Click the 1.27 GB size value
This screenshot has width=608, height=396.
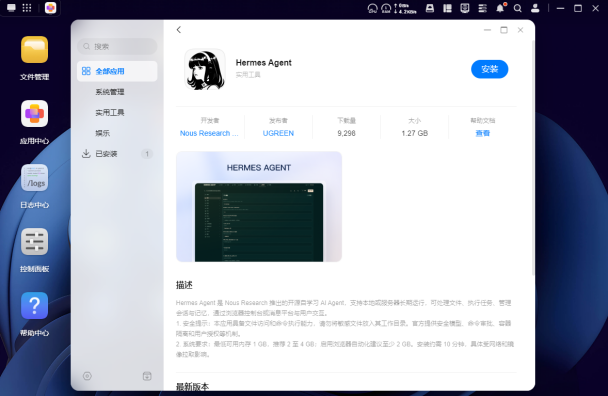pyautogui.click(x=415, y=133)
